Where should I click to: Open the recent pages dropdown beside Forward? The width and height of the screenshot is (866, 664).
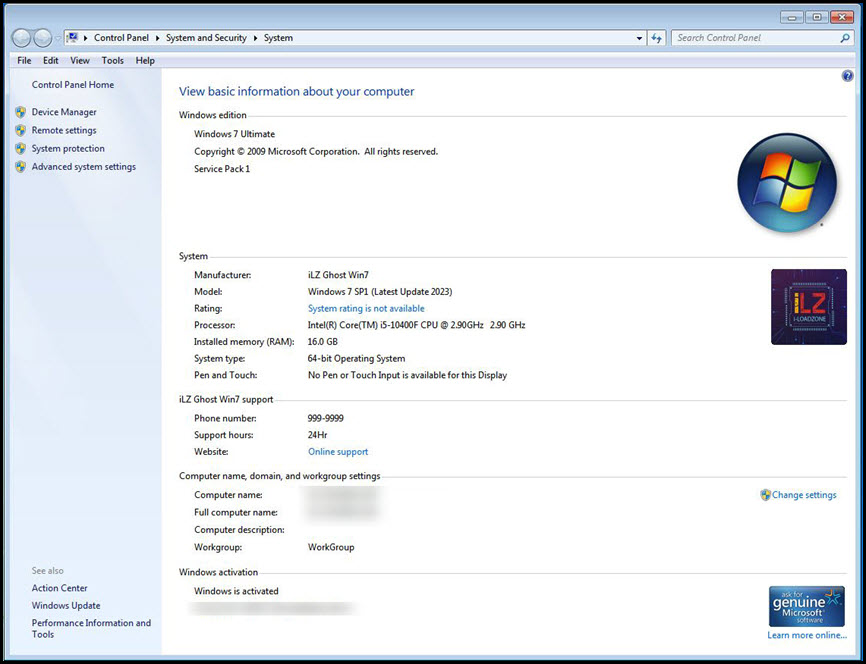tap(57, 39)
